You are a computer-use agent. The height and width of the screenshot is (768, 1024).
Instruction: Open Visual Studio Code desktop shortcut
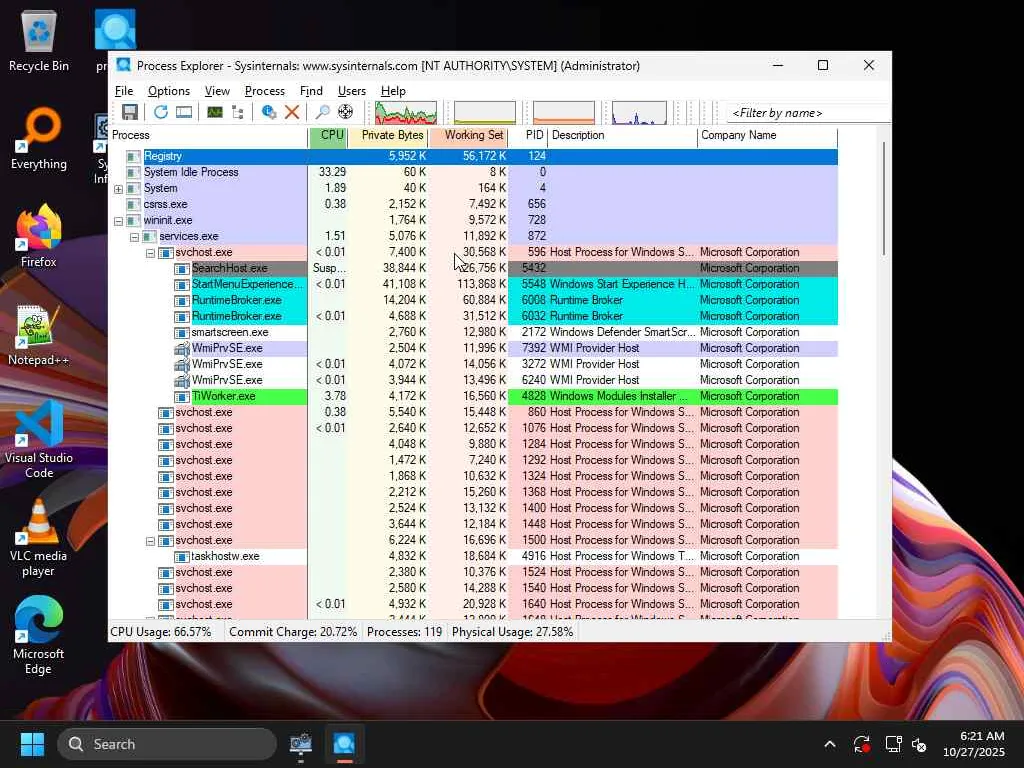pos(39,440)
